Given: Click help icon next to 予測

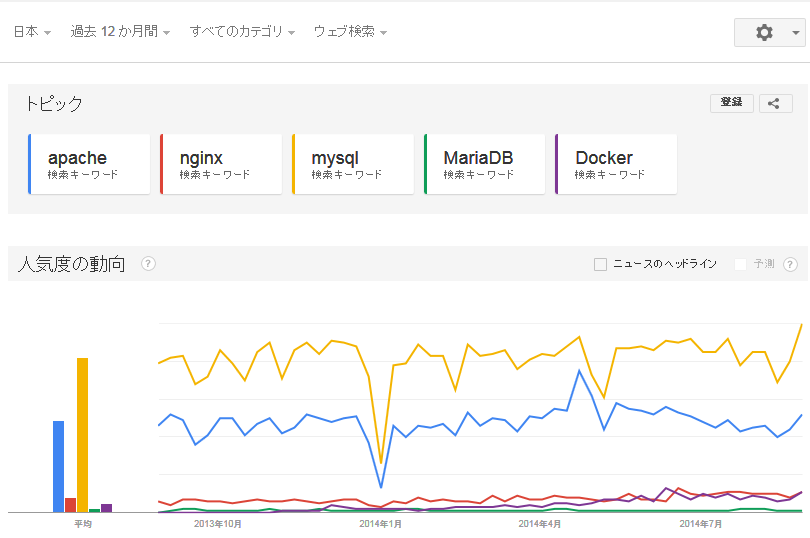Looking at the screenshot, I should point(790,264).
